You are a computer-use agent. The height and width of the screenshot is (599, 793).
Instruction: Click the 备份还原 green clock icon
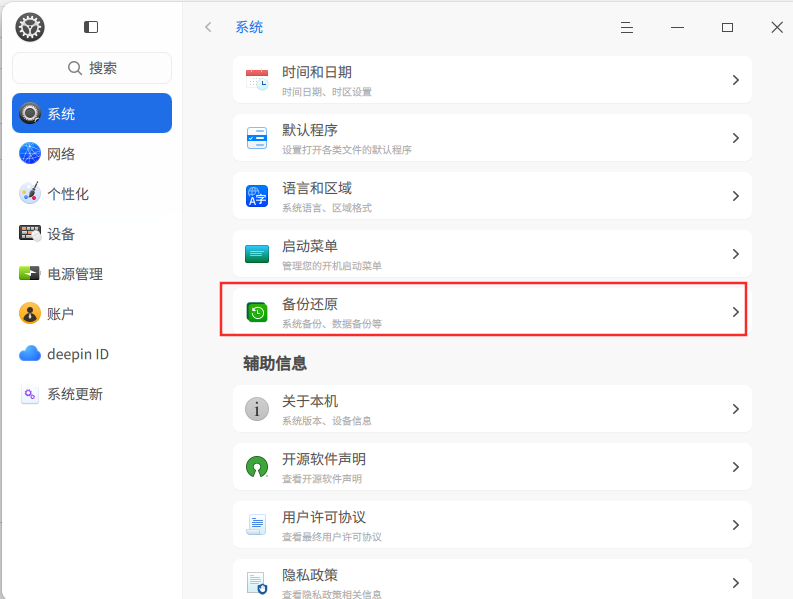pyautogui.click(x=257, y=312)
